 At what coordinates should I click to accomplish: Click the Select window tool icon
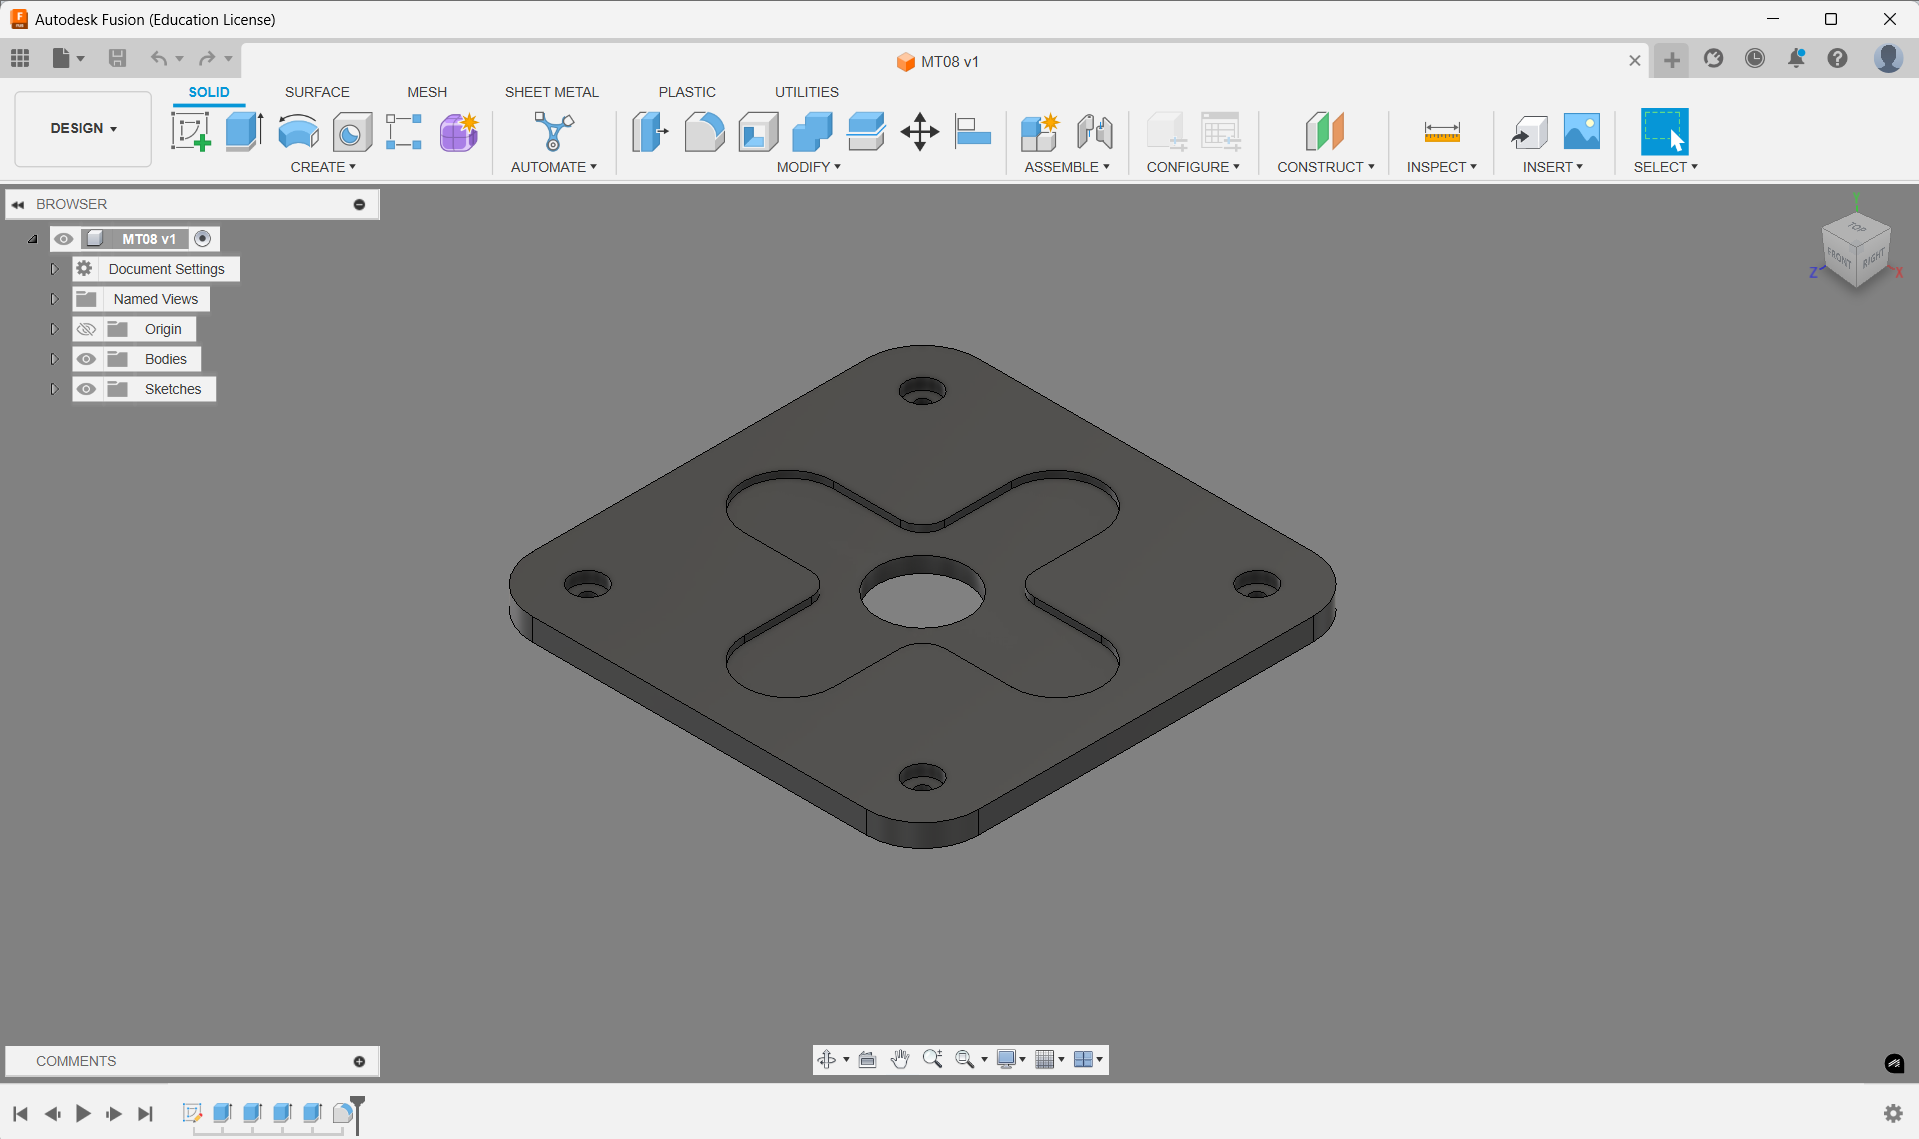(1665, 131)
